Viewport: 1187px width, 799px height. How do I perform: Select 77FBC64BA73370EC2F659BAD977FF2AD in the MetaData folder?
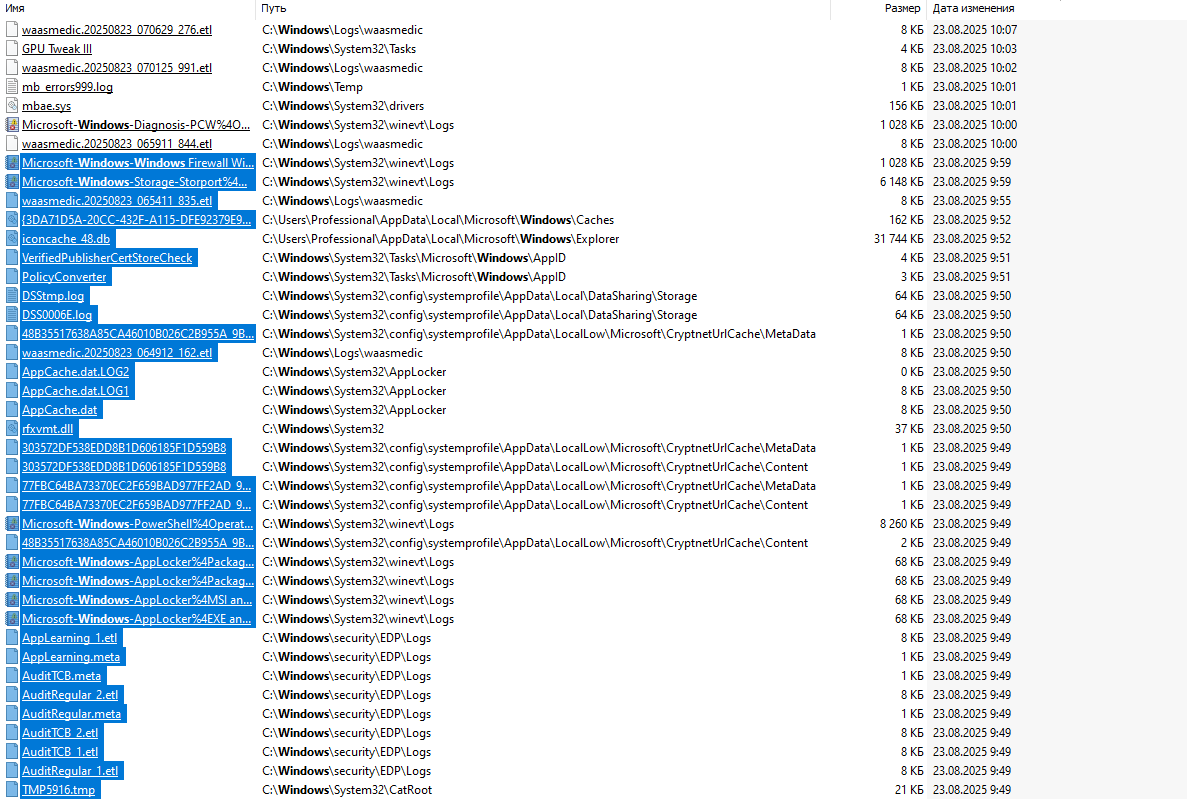136,485
